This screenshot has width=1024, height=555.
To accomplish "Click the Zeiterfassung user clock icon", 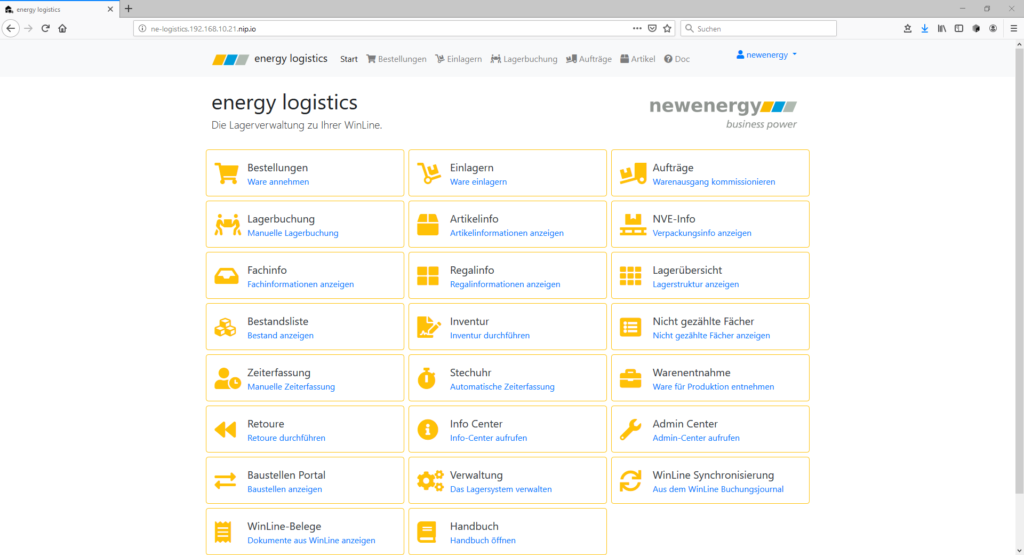I will click(x=227, y=378).
